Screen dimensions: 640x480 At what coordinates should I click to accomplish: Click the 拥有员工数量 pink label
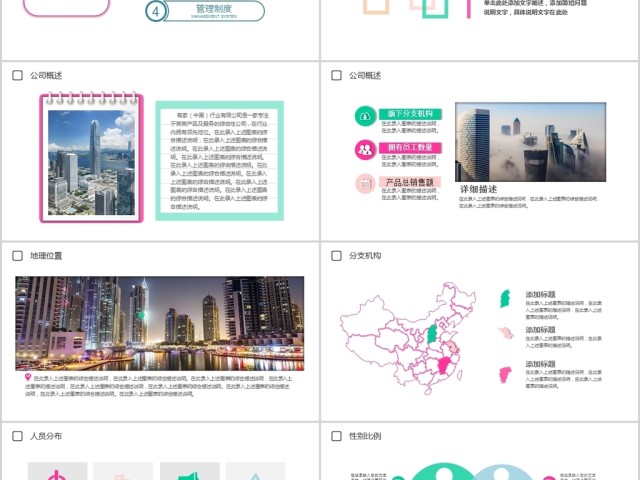tap(410, 147)
